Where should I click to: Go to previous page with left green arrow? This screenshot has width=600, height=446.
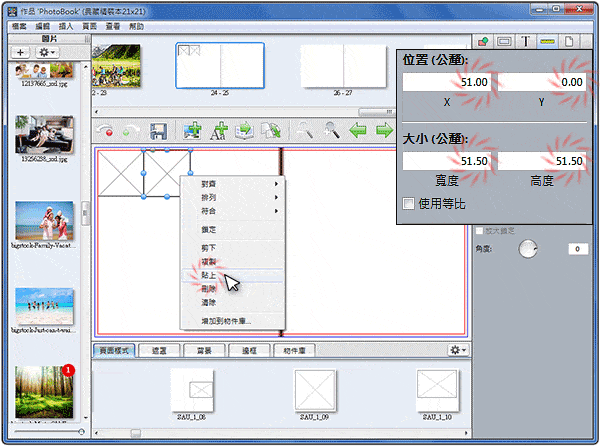point(357,131)
